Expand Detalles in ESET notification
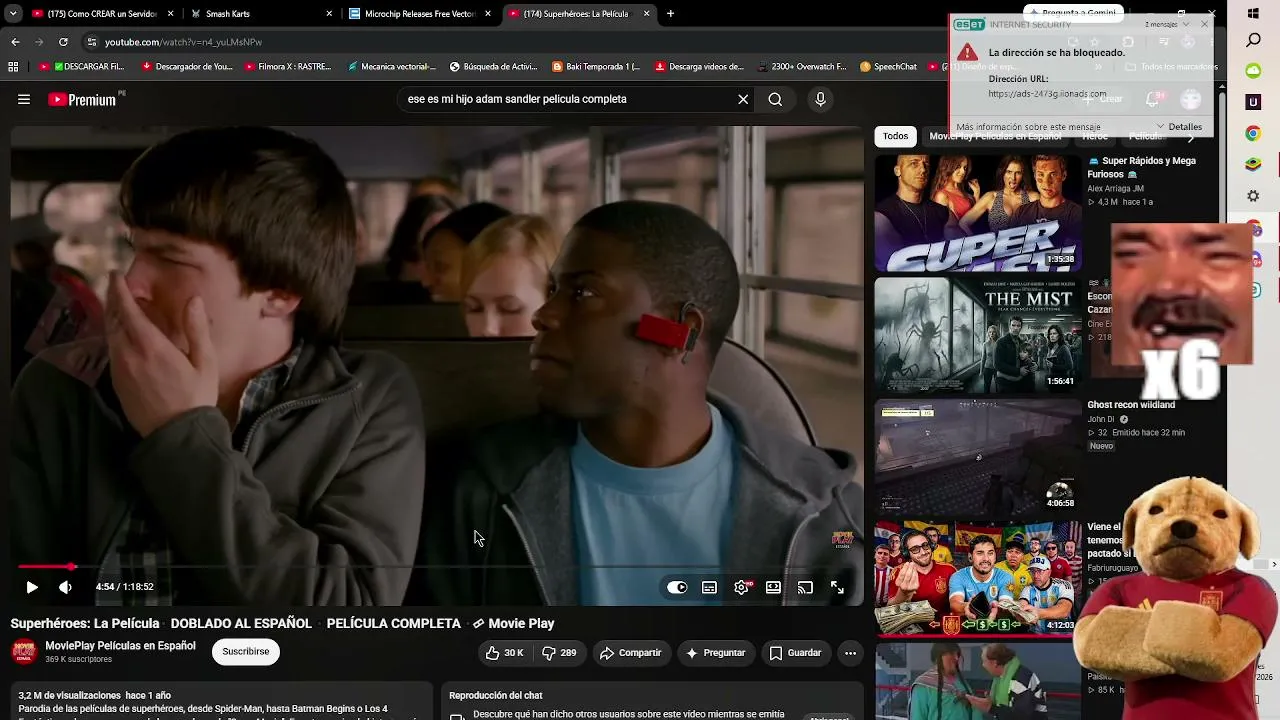The image size is (1280, 720). click(1179, 127)
